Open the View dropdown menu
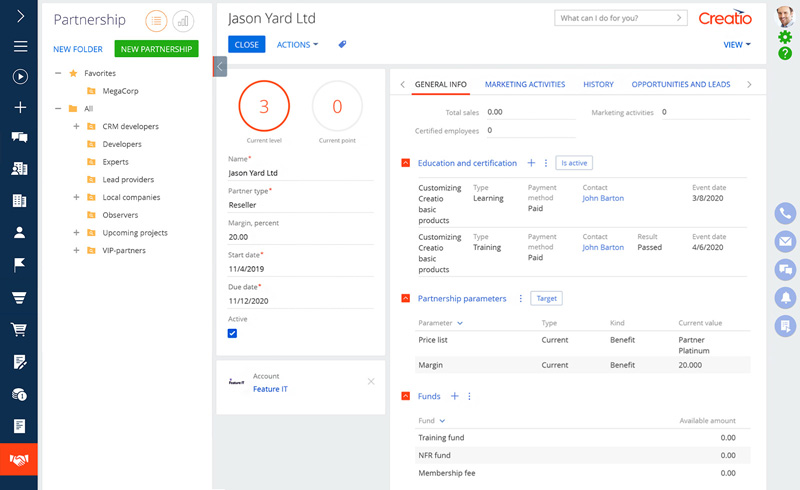Image resolution: width=800 pixels, height=490 pixels. pos(737,44)
